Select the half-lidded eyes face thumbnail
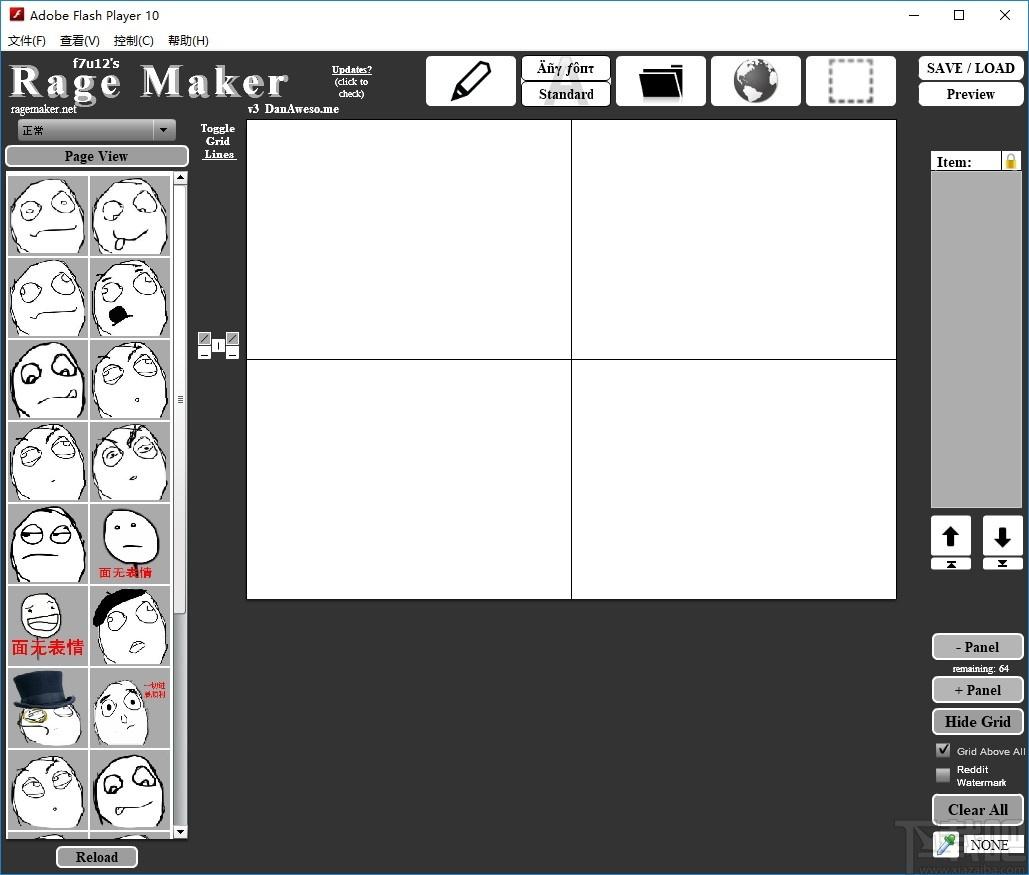Viewport: 1029px width, 875px height. click(x=48, y=544)
